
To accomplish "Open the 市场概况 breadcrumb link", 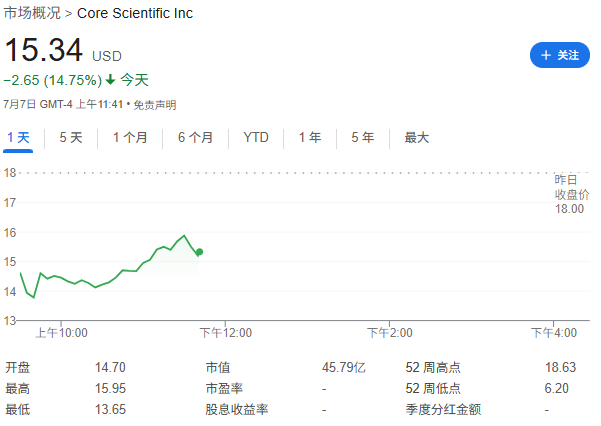I will pyautogui.click(x=32, y=13).
